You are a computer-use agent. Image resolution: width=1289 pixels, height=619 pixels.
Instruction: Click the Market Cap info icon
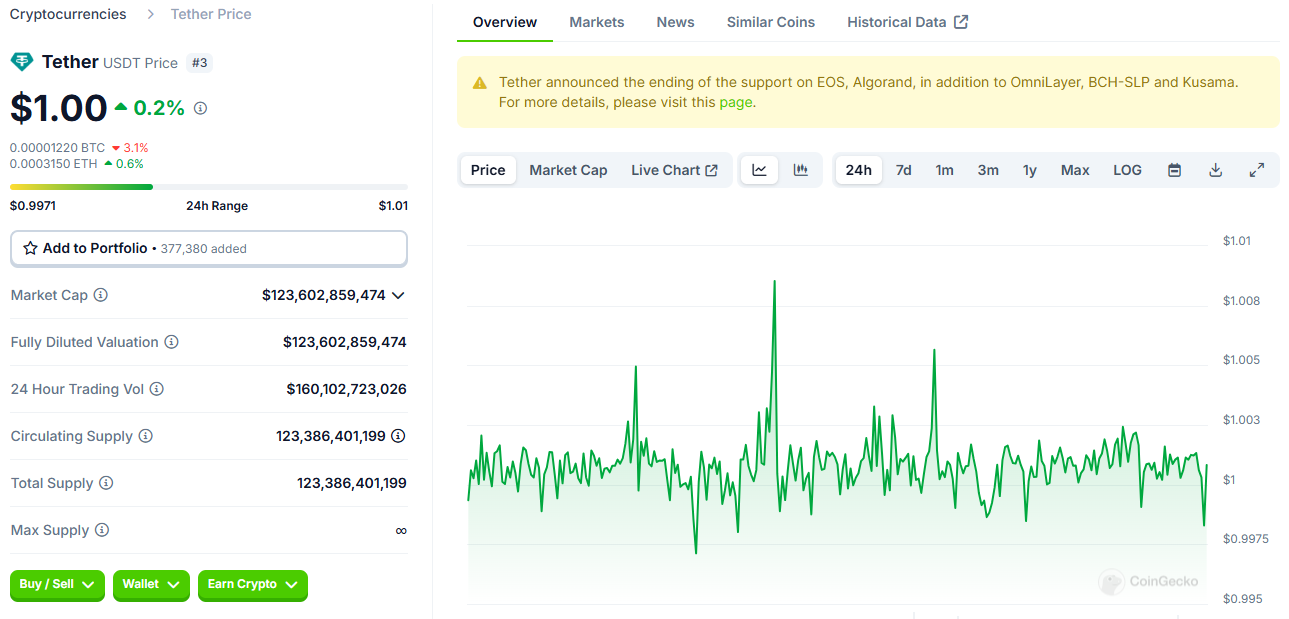pos(101,295)
